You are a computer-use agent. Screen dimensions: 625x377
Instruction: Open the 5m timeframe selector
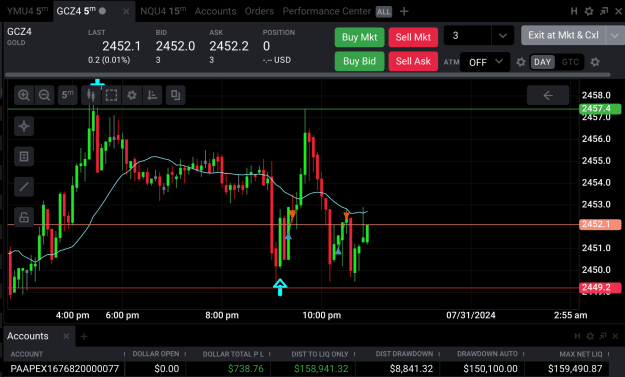(67, 95)
